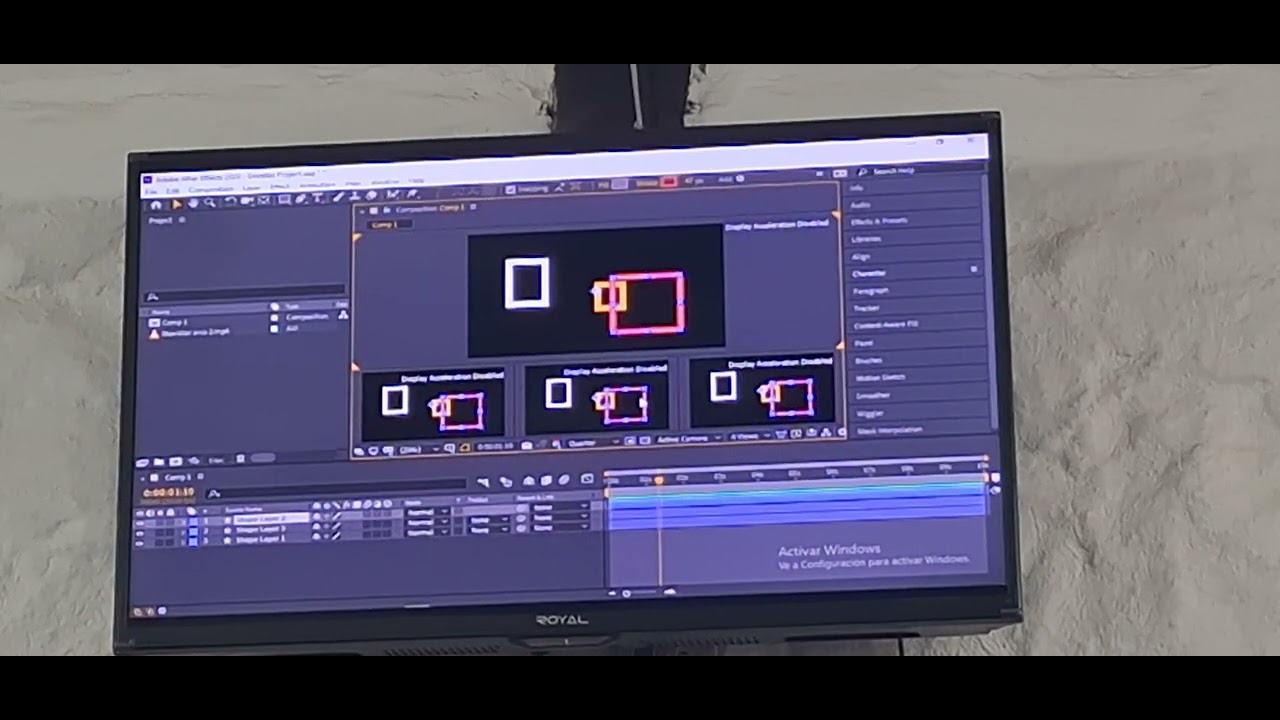
Task: Toggle visibility eye of Shape Layer 3
Action: click(140, 532)
